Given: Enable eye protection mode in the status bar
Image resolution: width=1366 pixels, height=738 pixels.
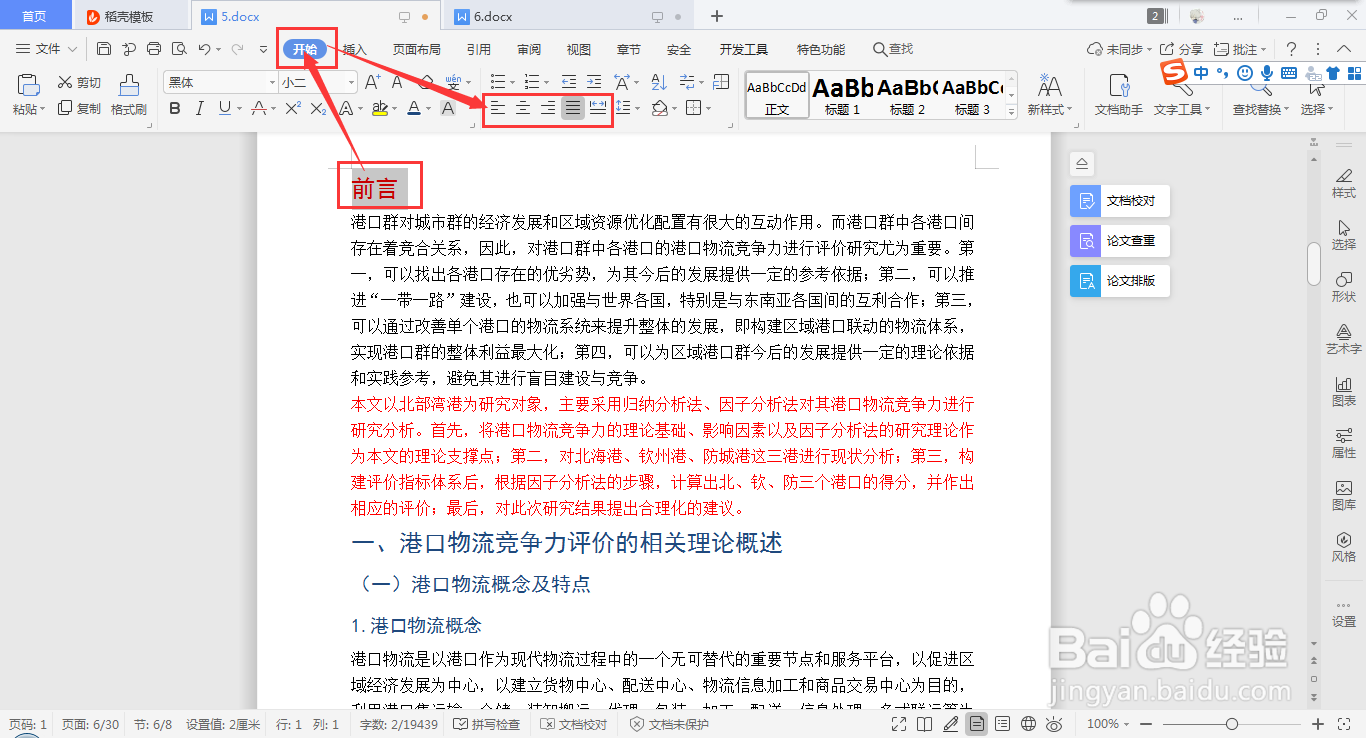Looking at the screenshot, I should pyautogui.click(x=1053, y=723).
